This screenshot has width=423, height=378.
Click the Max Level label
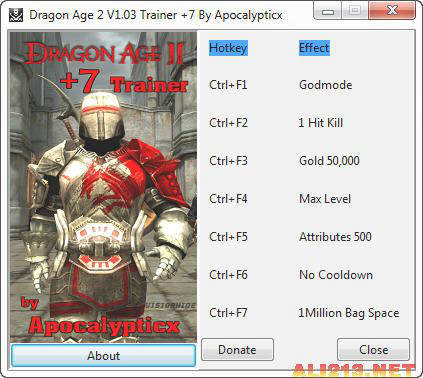325,199
